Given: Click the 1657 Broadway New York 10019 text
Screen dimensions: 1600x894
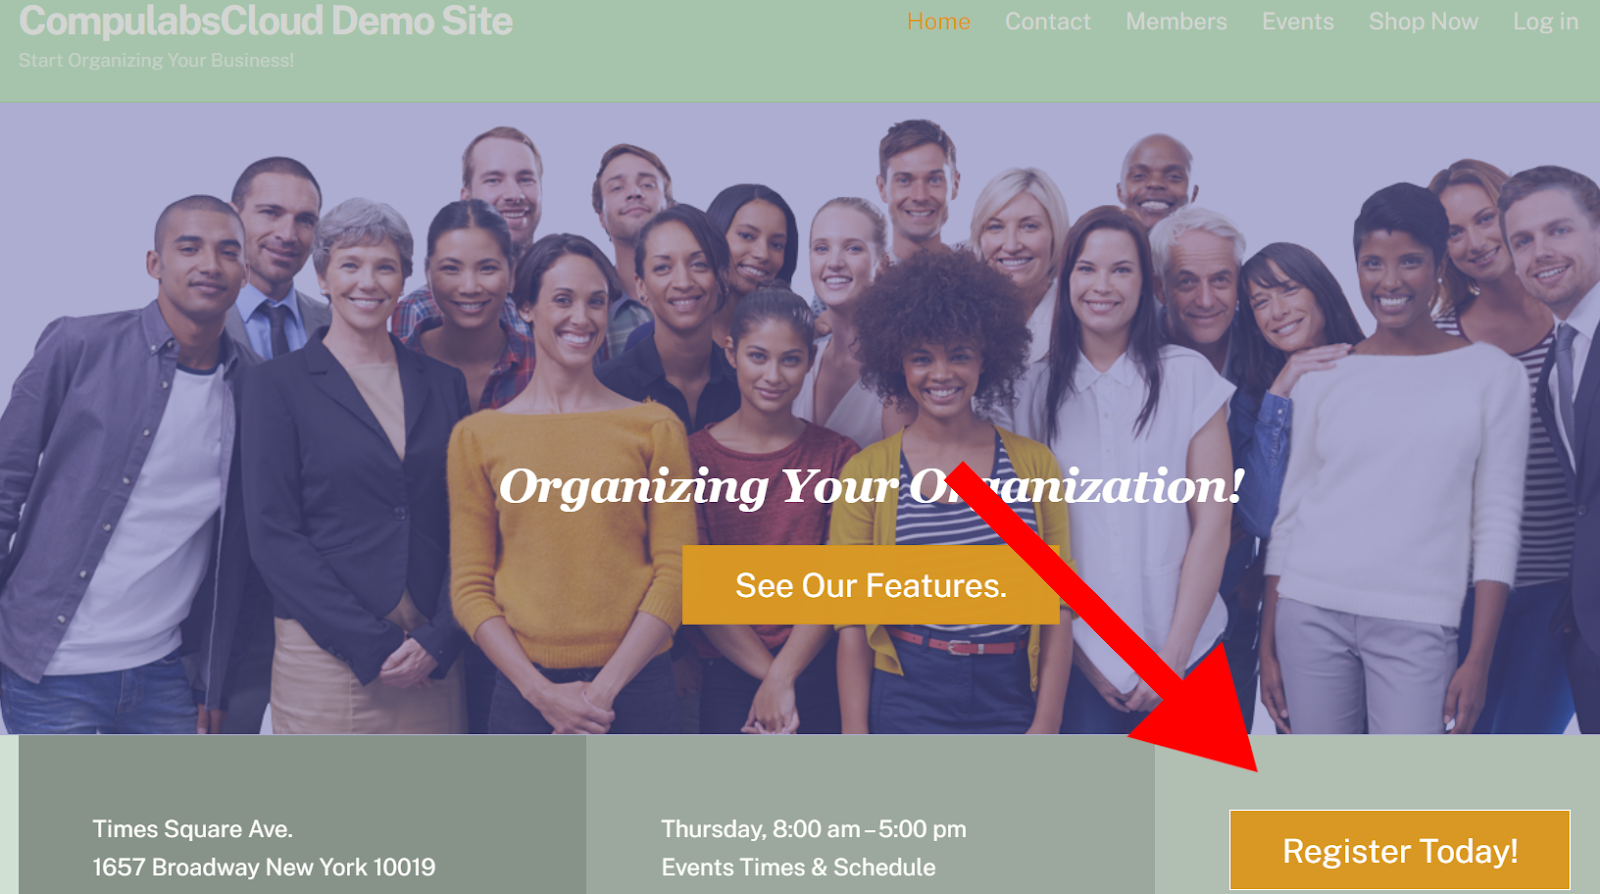Looking at the screenshot, I should [x=264, y=867].
